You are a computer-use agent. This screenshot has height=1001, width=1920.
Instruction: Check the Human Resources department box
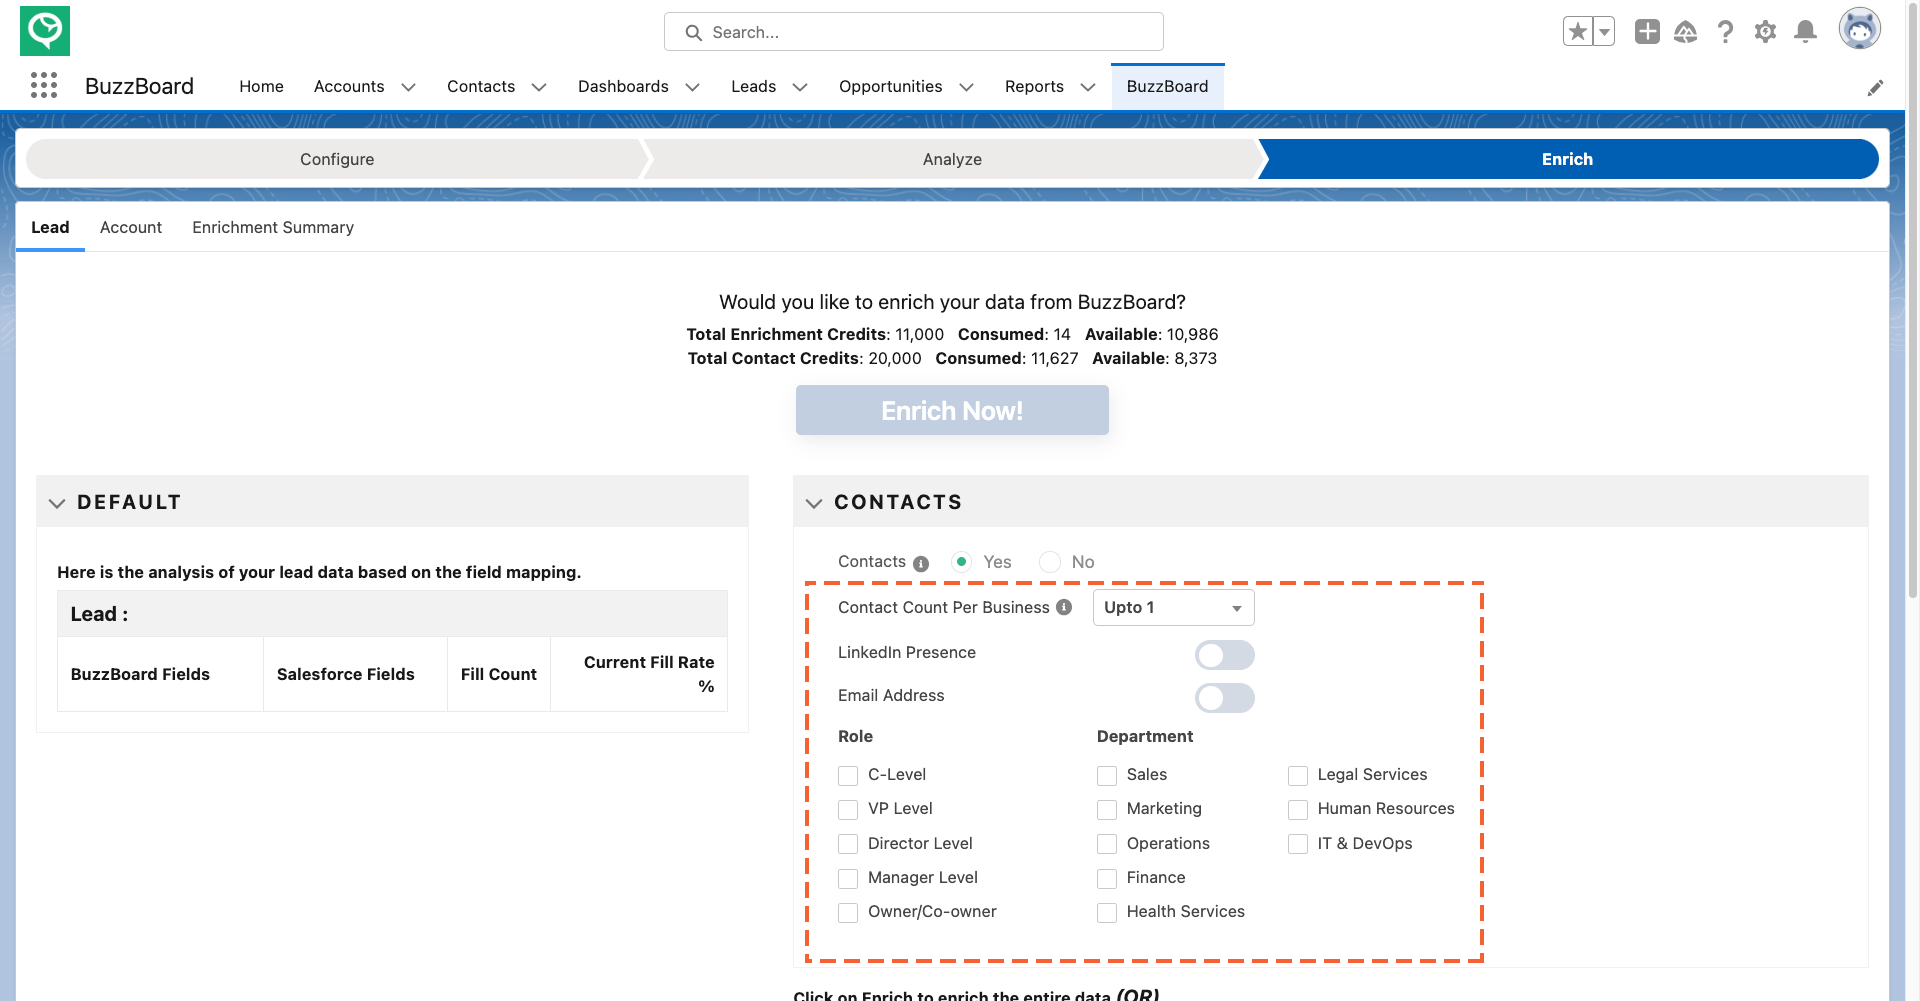(x=1298, y=810)
